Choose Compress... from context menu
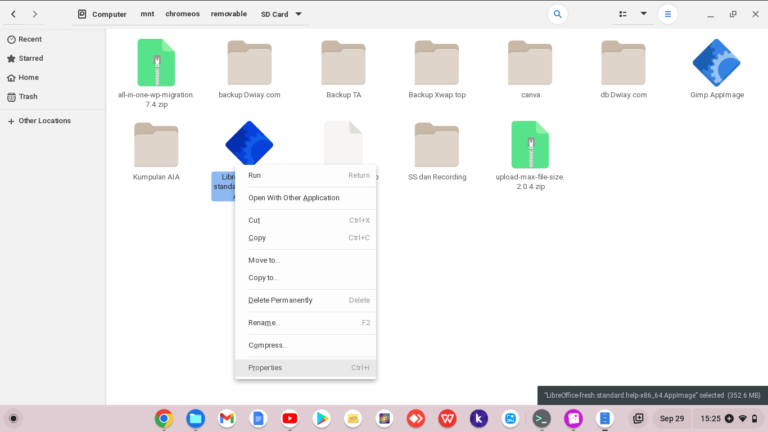The width and height of the screenshot is (768, 432). point(306,345)
